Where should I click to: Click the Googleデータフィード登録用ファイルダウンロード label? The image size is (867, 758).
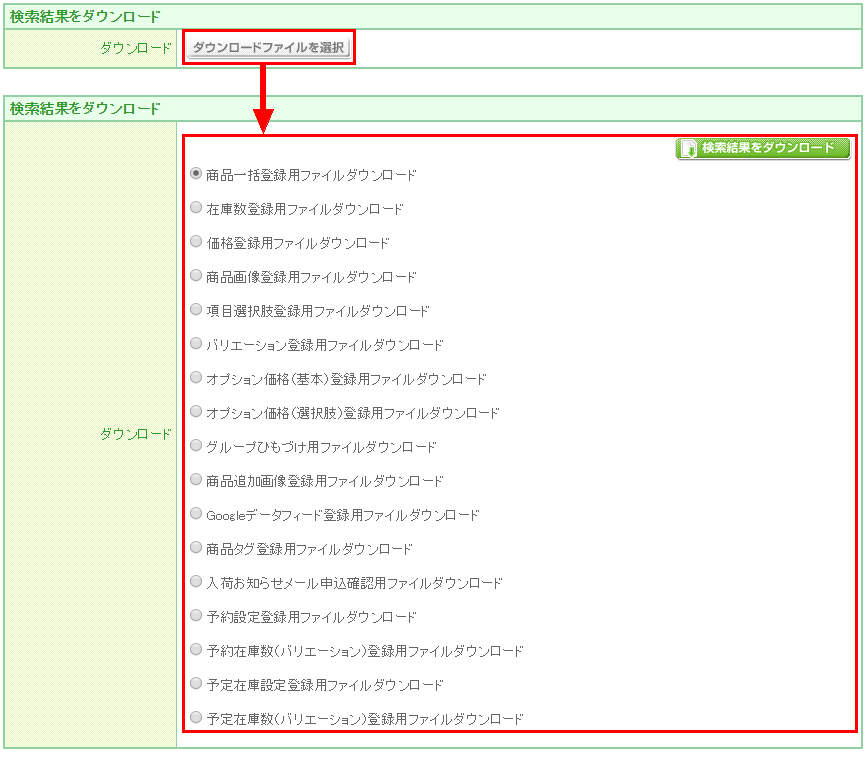[x=343, y=515]
